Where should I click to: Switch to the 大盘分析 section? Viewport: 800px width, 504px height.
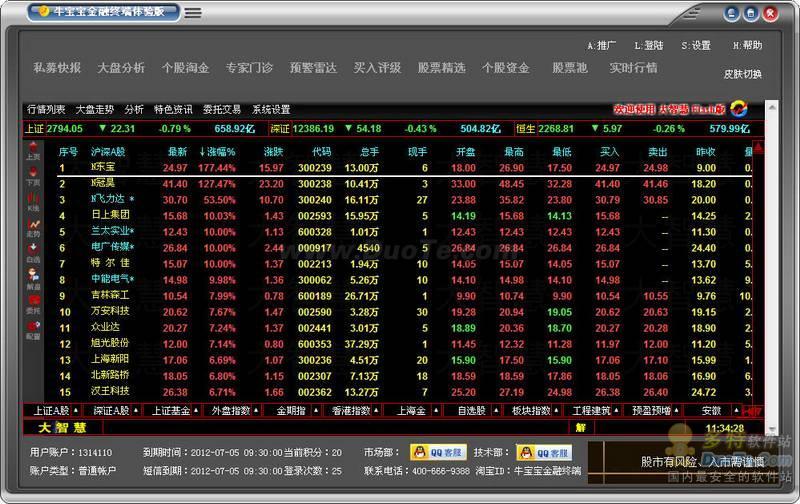(x=121, y=67)
